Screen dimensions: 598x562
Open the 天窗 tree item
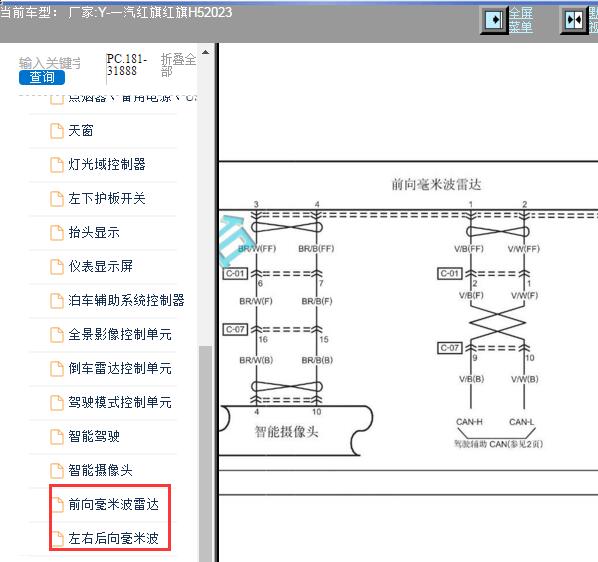tap(81, 131)
